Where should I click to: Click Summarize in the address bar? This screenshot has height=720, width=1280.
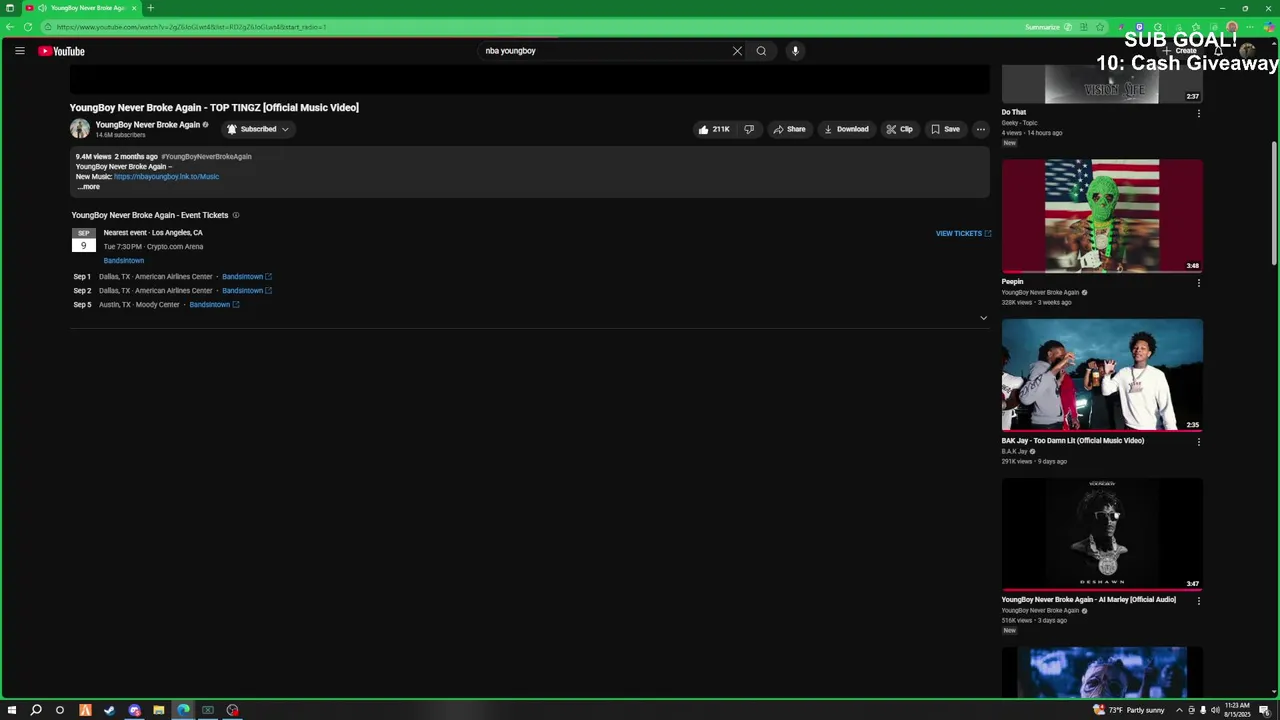click(x=1048, y=27)
